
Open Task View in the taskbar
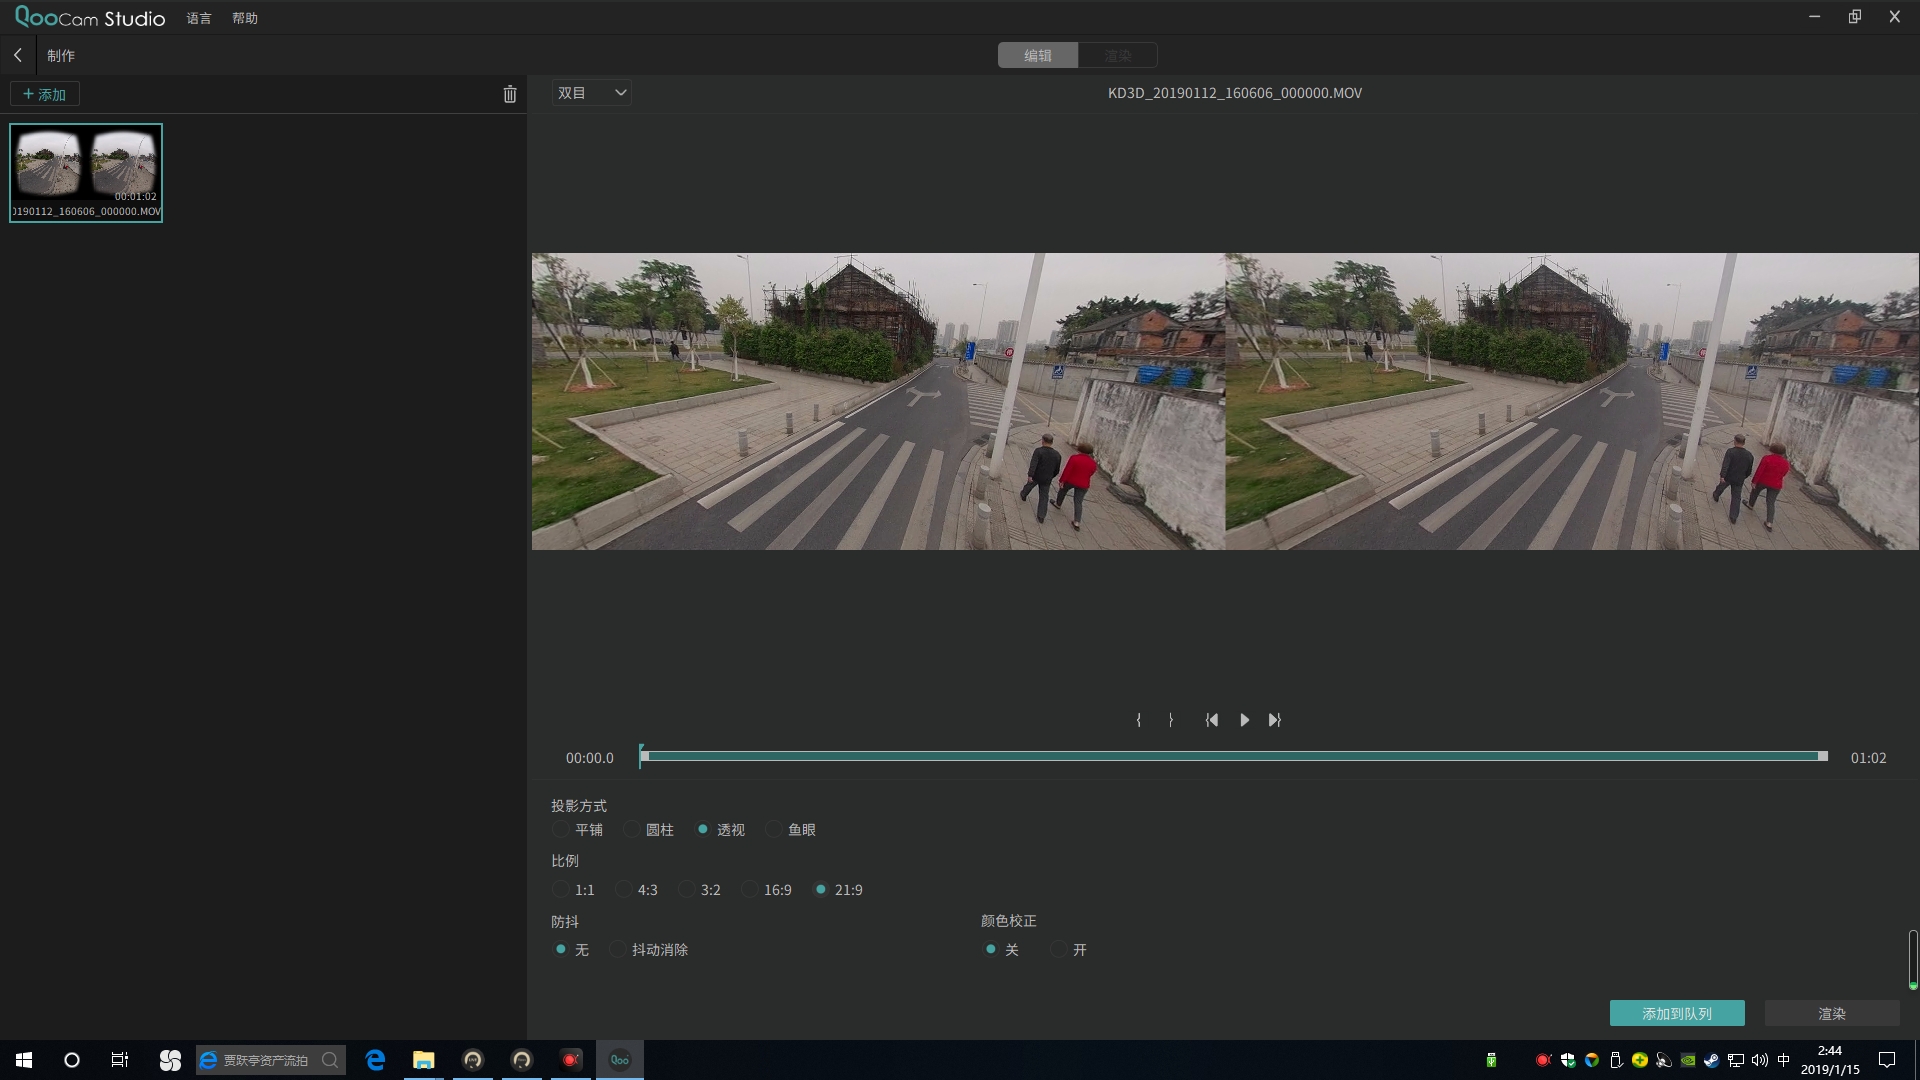[x=120, y=1060]
